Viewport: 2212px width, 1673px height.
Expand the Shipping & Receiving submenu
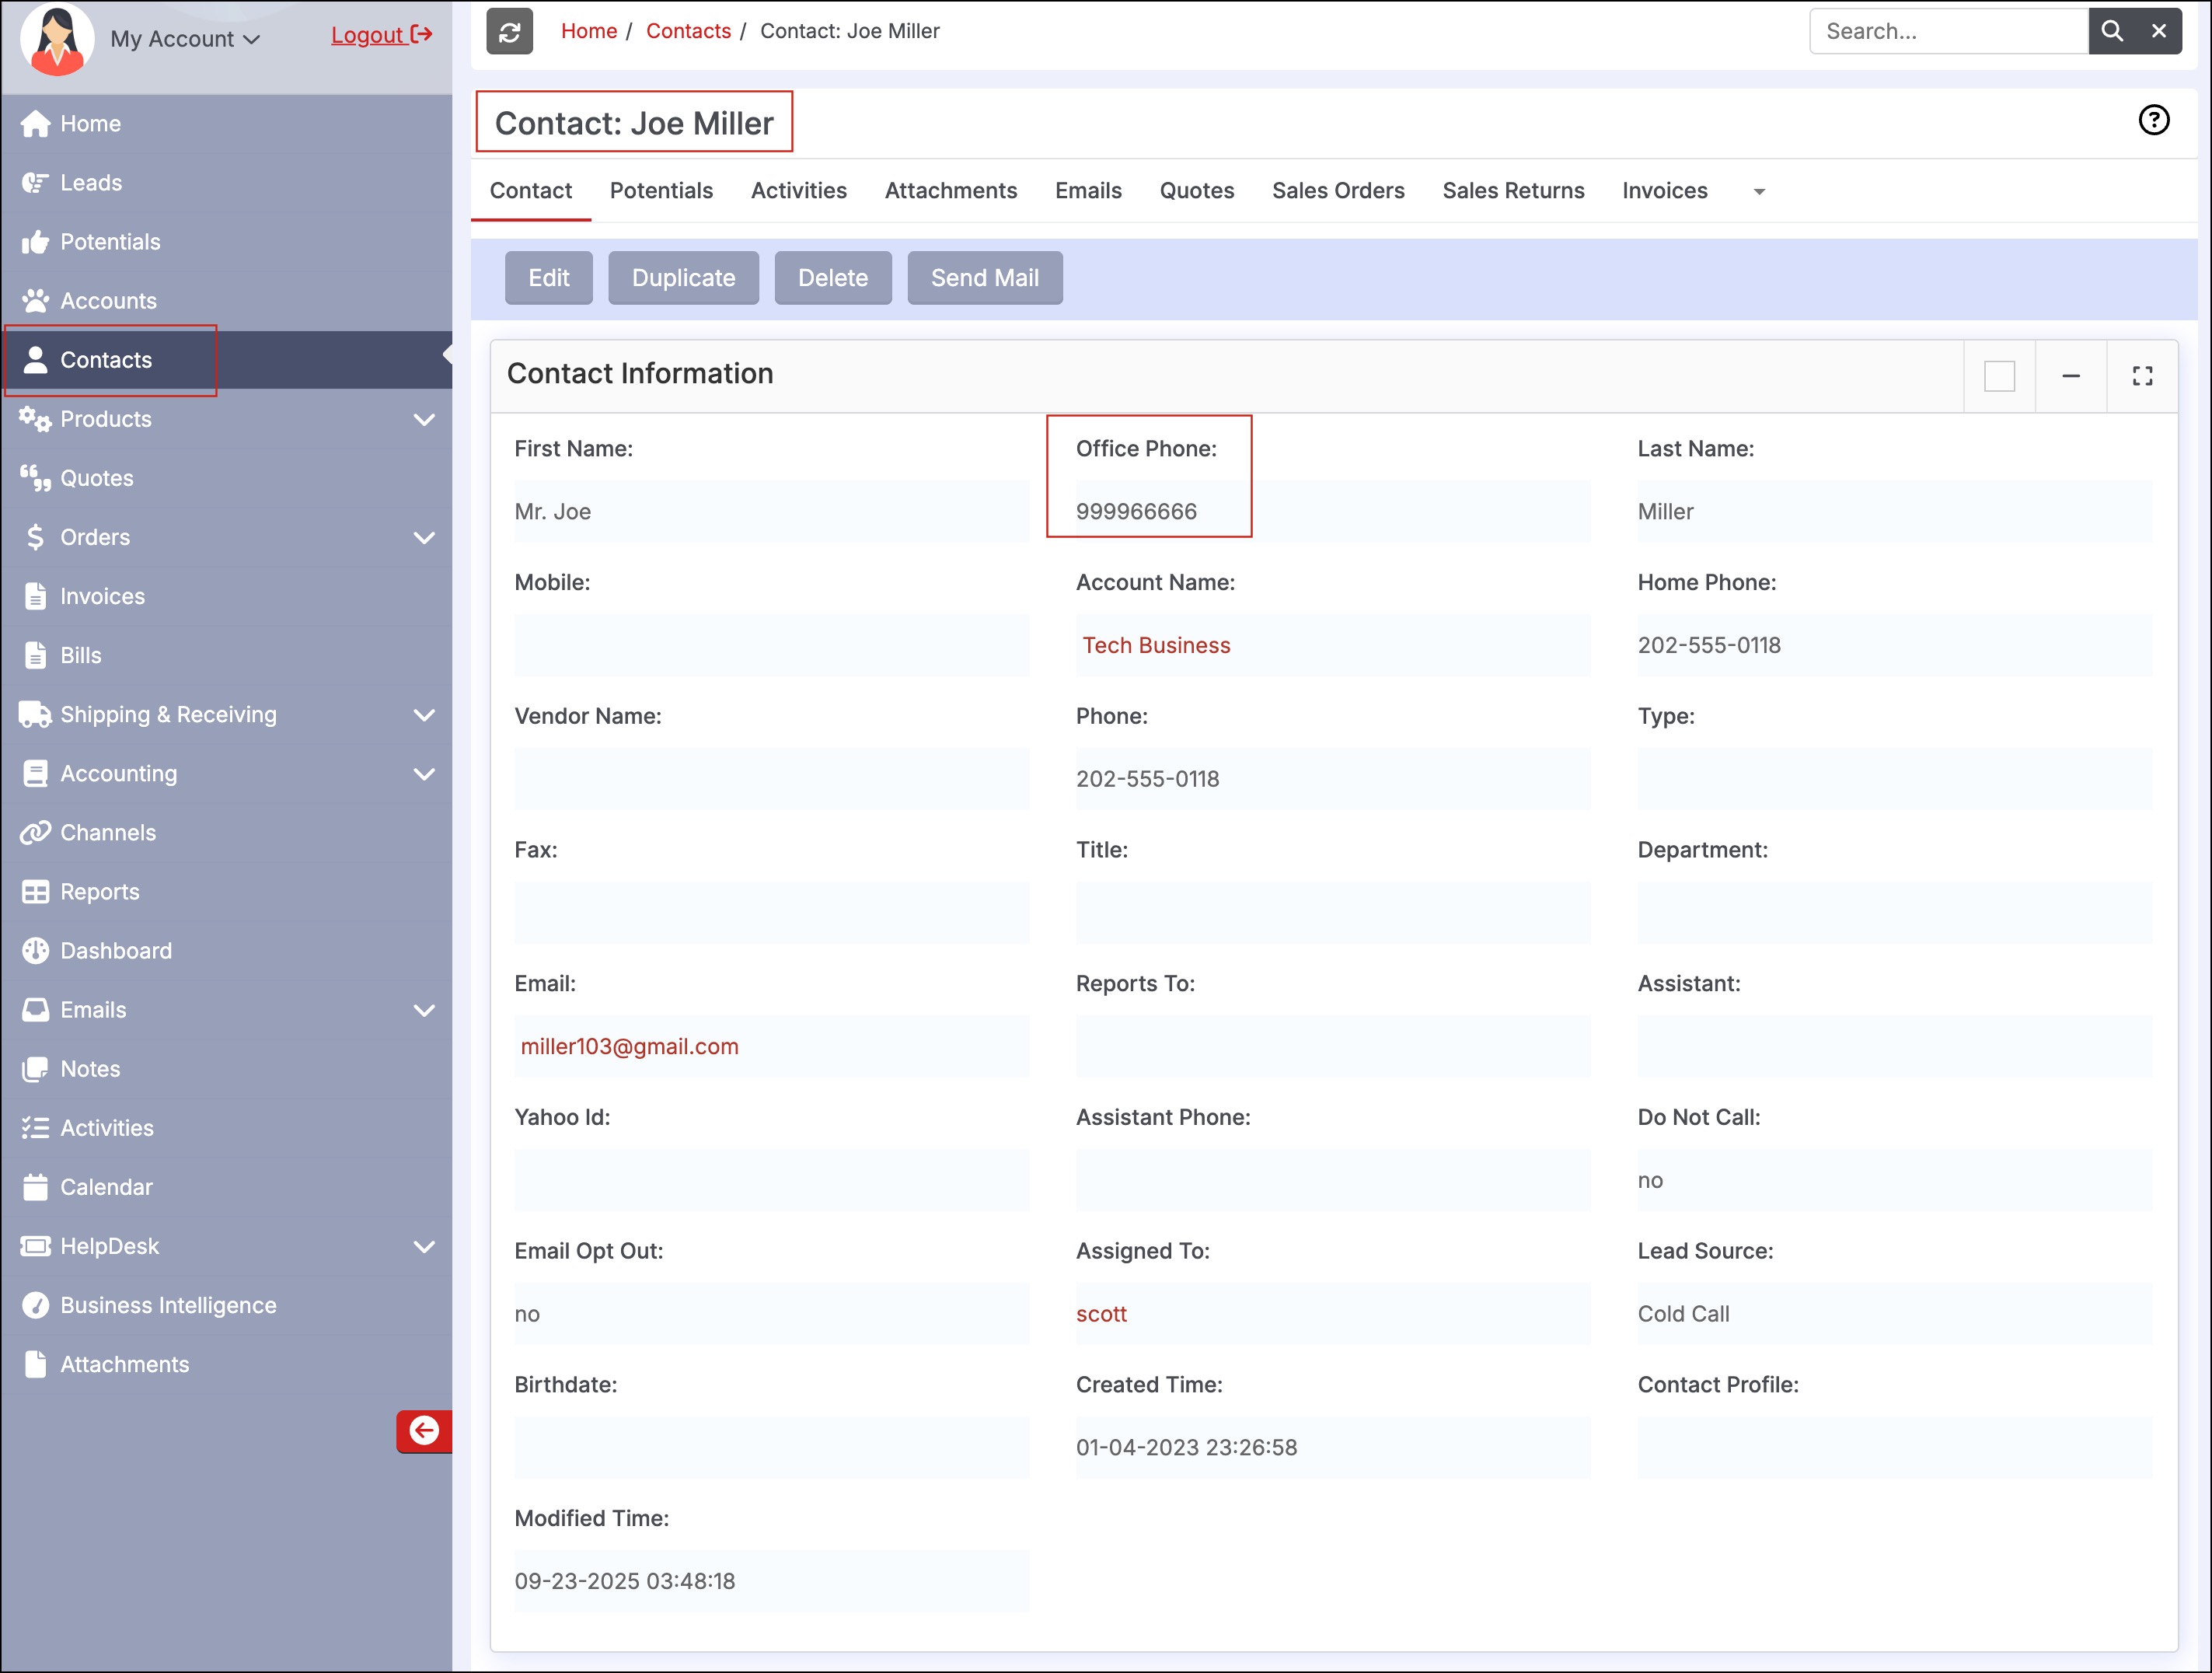click(424, 715)
